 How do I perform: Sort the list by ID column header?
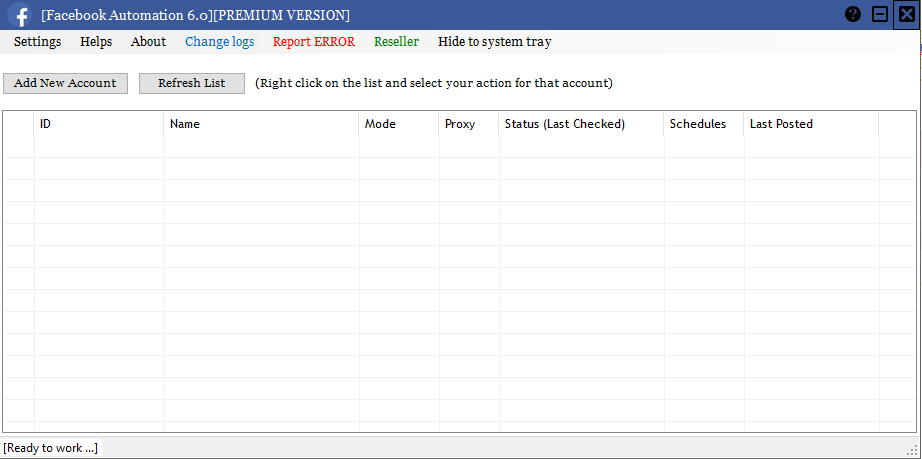[x=99, y=124]
